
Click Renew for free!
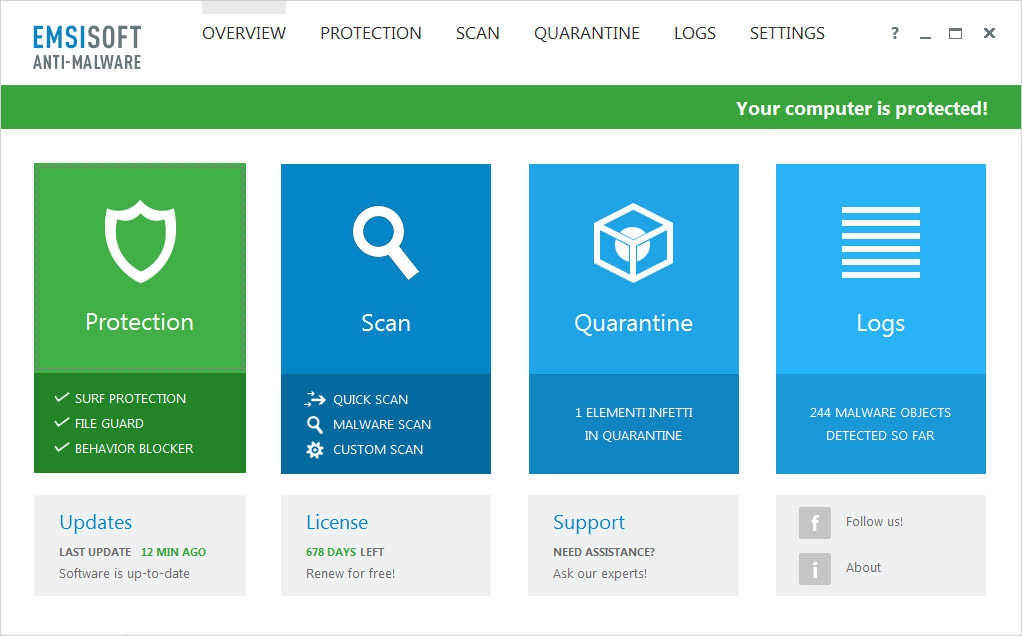351,573
